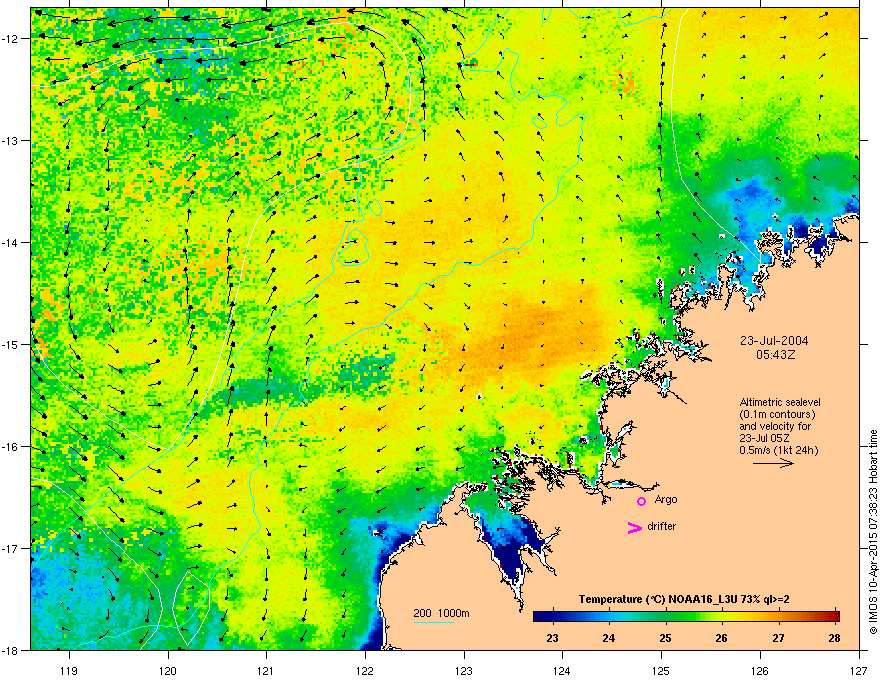Click the "23-Jul 05Z" caption line

pyautogui.click(x=764, y=438)
